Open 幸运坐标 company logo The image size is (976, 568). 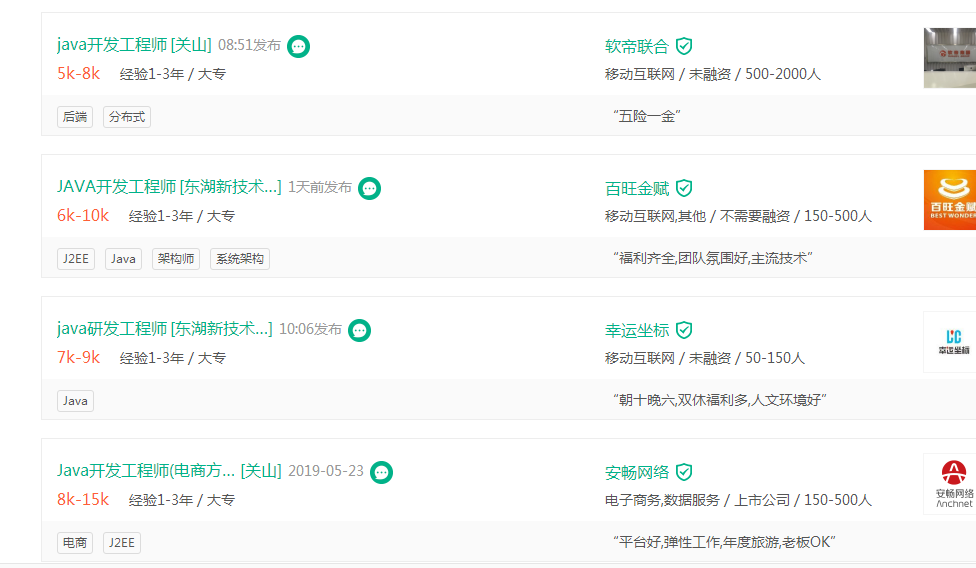coord(950,342)
